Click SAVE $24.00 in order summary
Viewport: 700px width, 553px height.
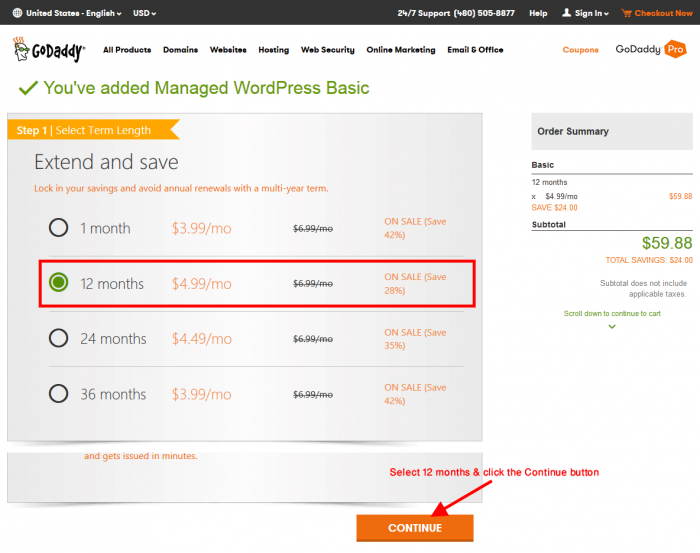[x=554, y=208]
